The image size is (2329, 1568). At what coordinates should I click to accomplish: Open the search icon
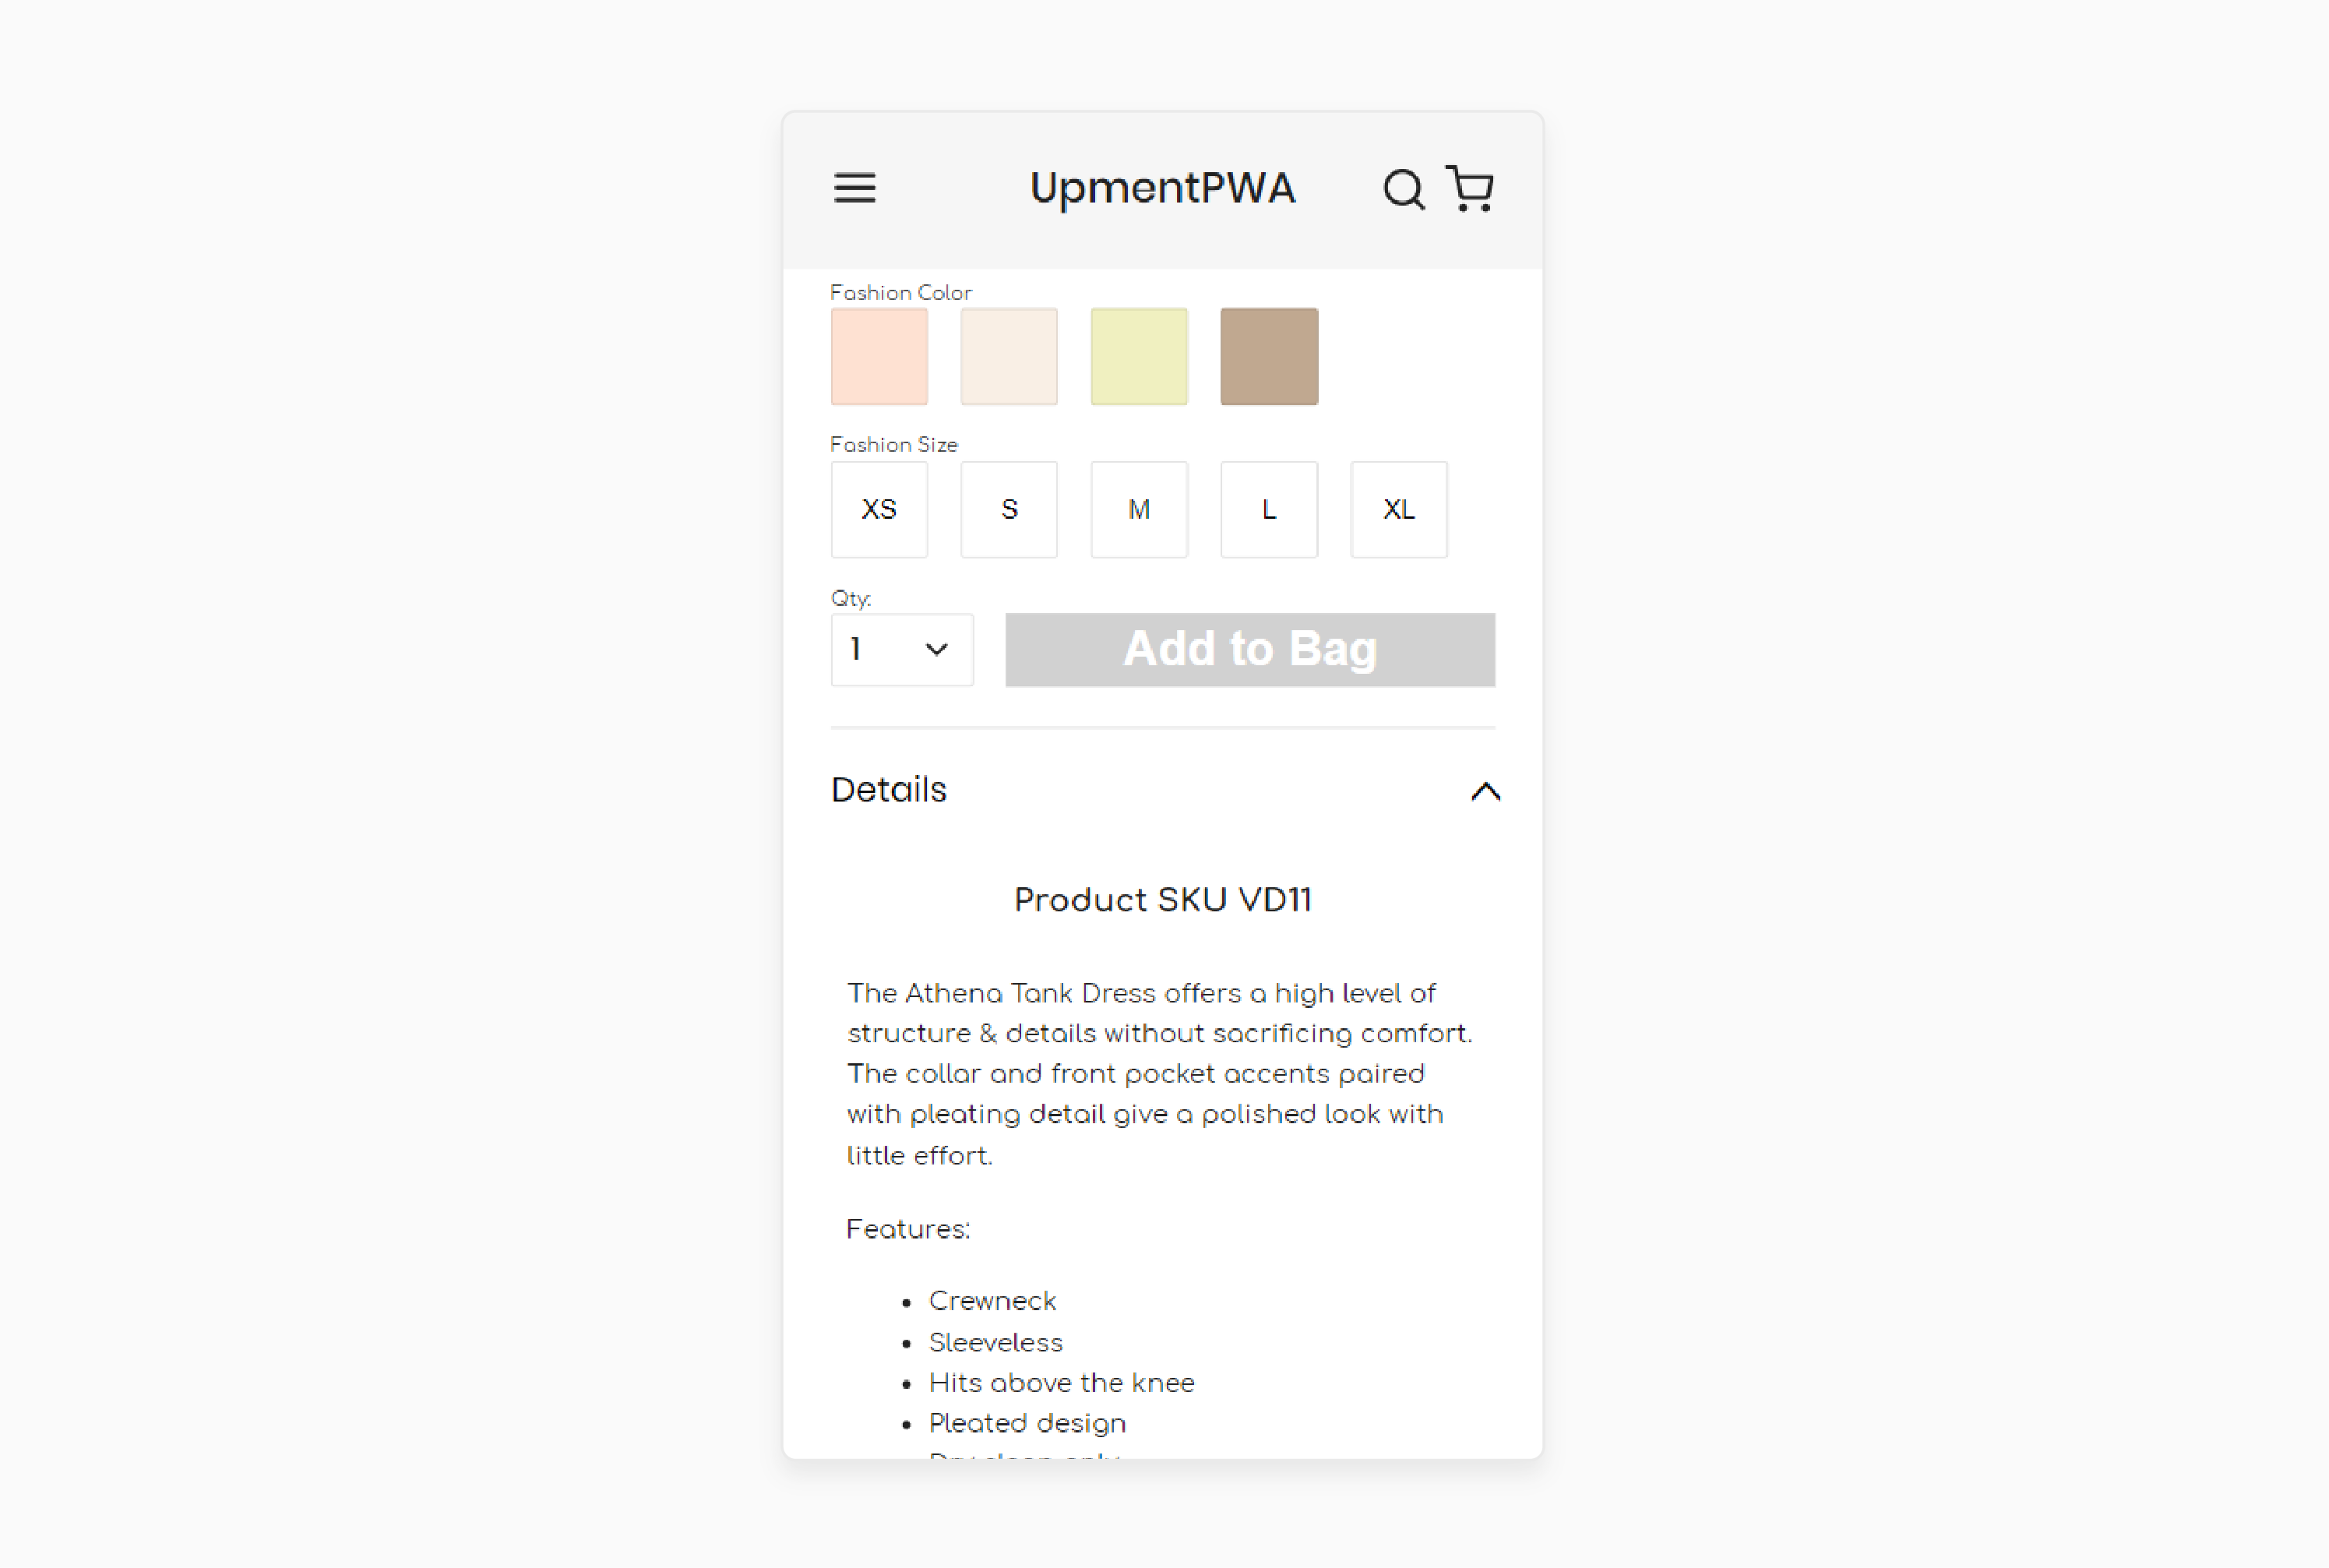(1400, 189)
